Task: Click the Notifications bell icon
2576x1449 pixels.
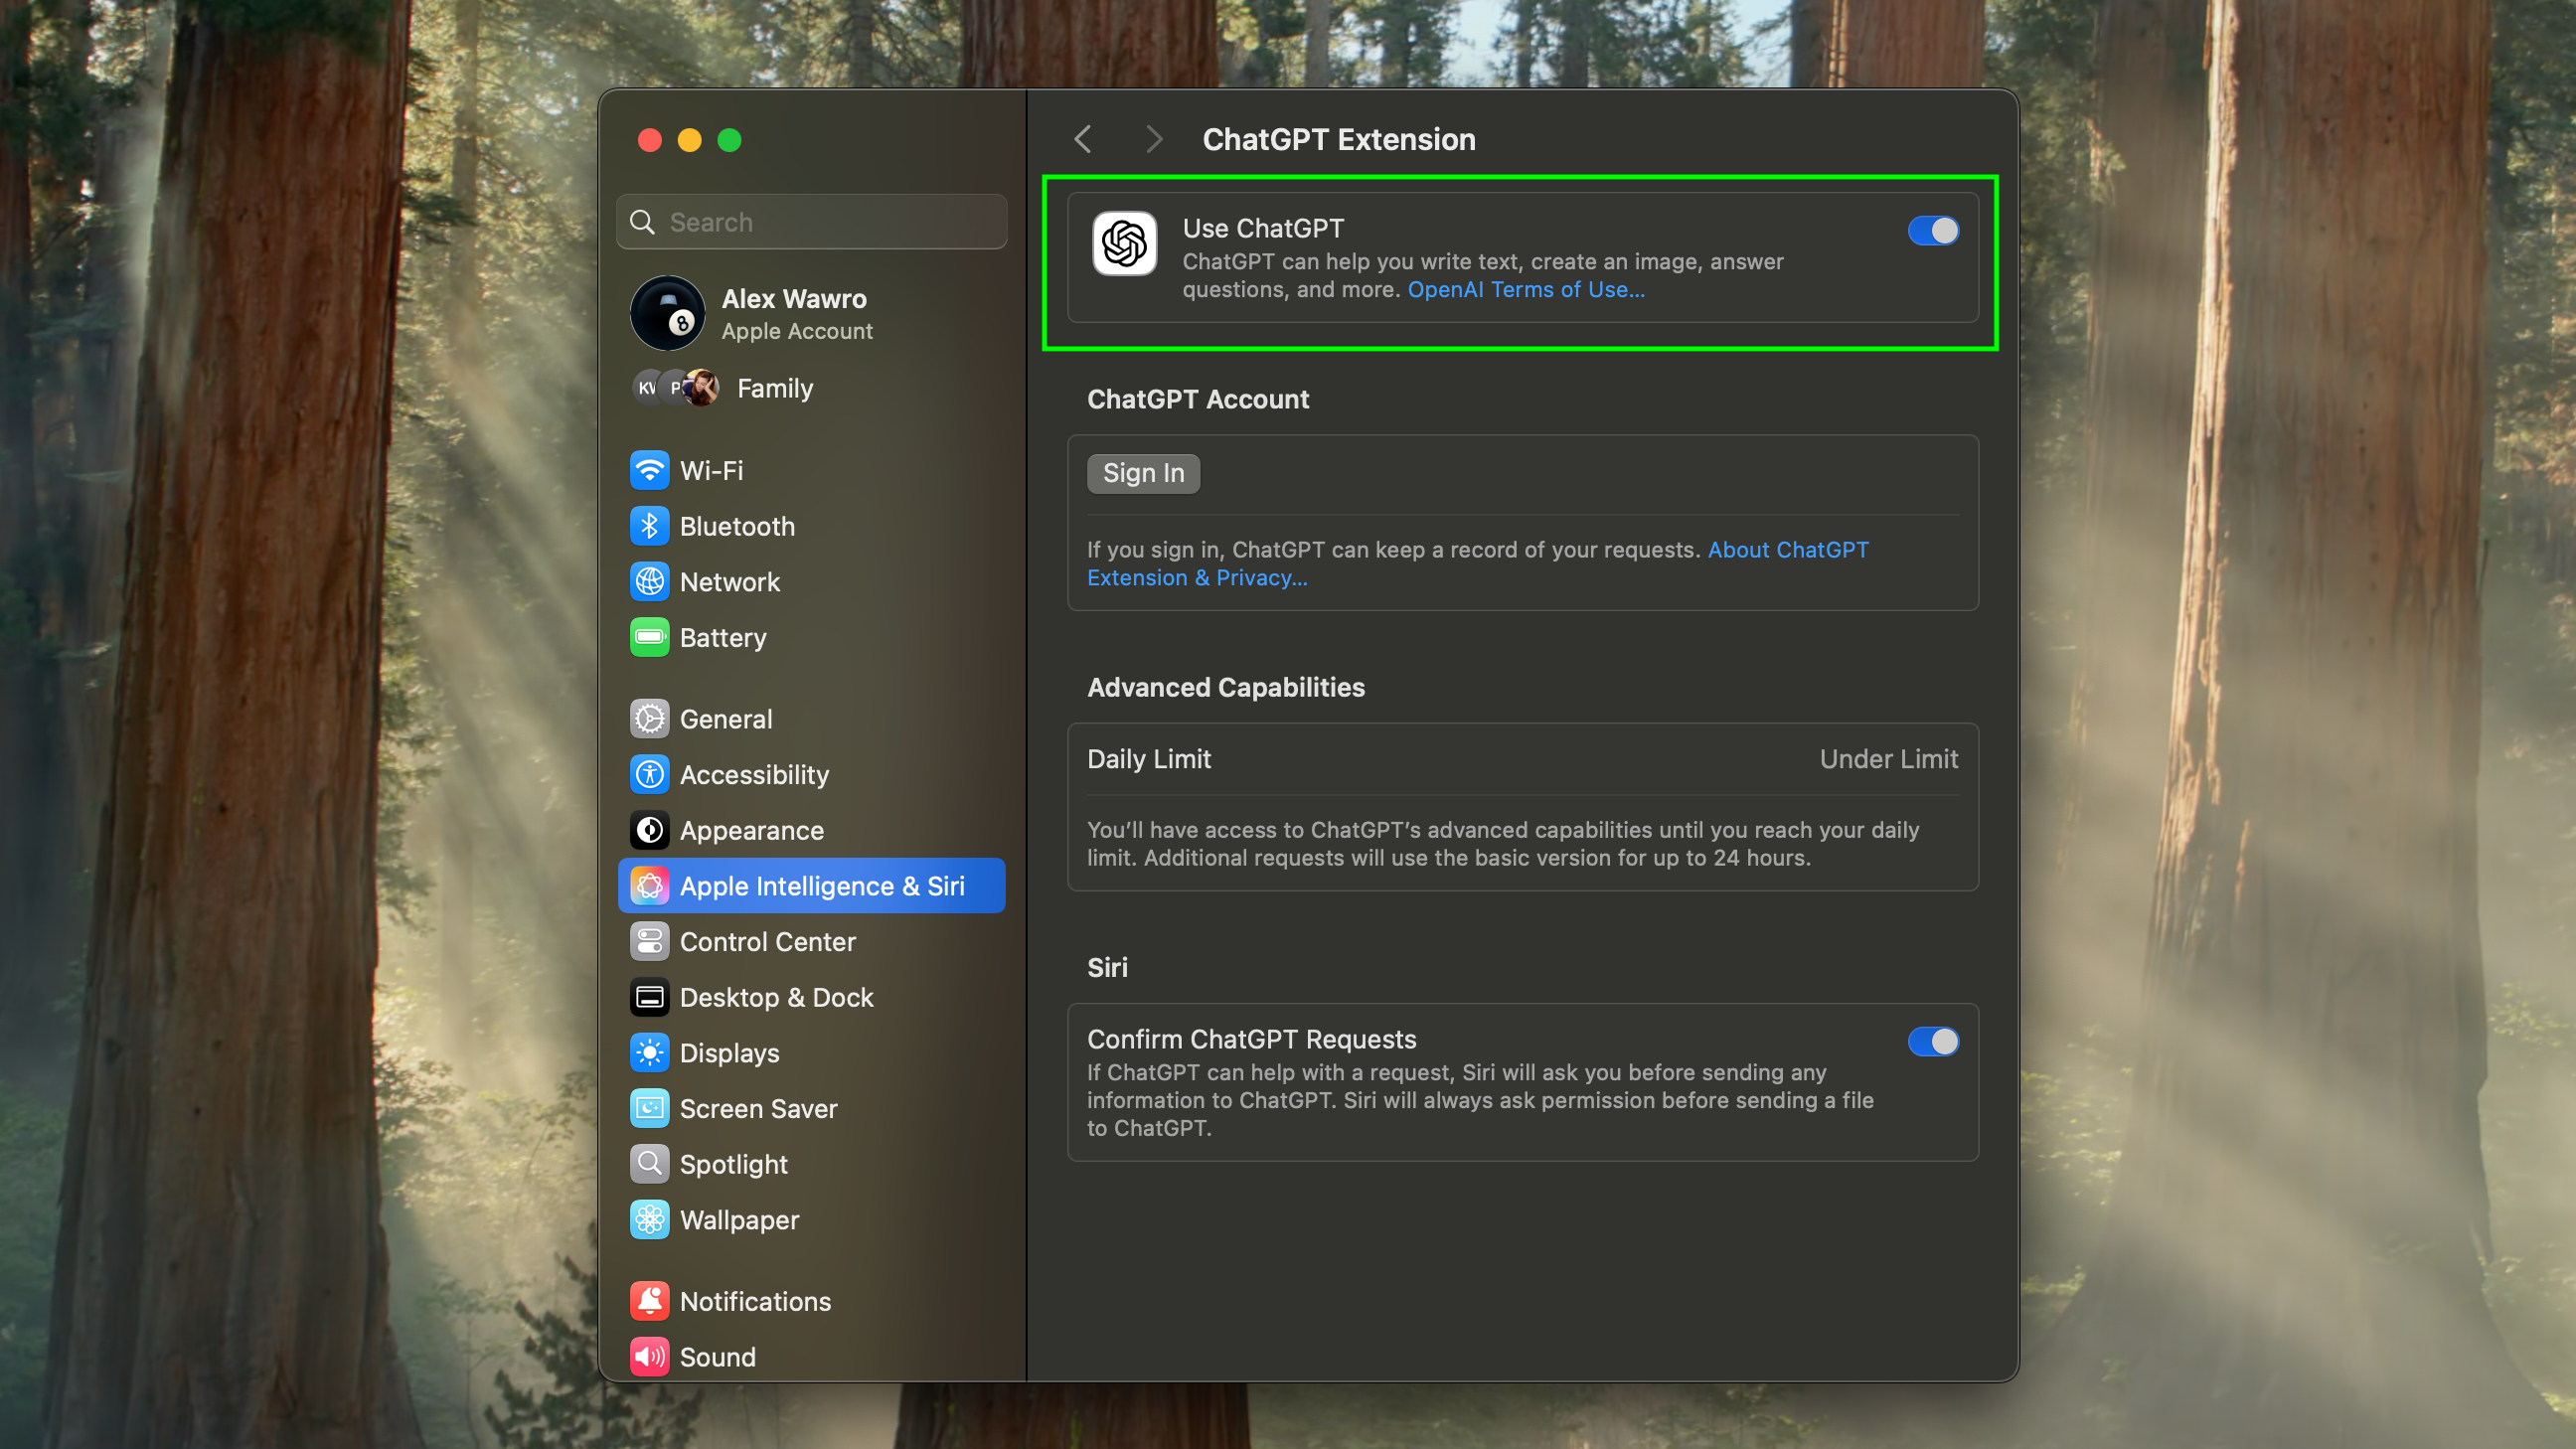Action: (649, 1300)
